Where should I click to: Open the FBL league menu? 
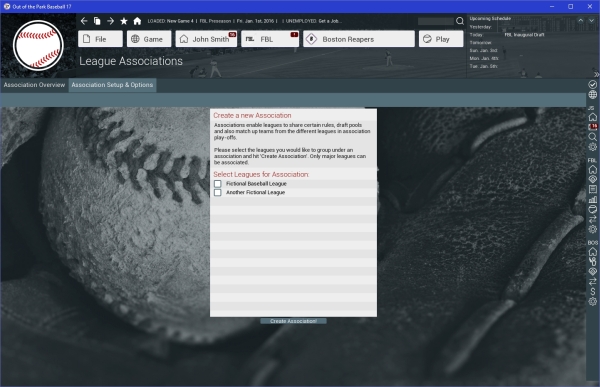click(270, 39)
